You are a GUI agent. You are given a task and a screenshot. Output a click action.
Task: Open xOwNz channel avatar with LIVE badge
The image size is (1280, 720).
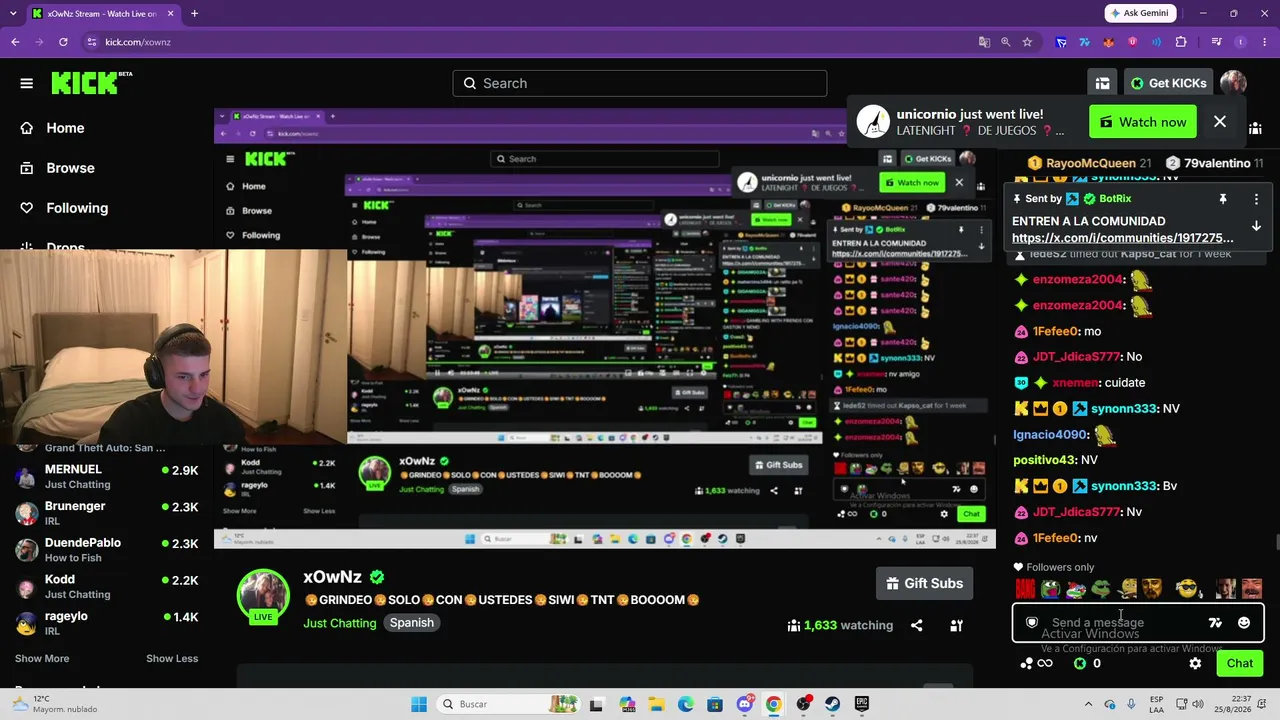point(263,597)
